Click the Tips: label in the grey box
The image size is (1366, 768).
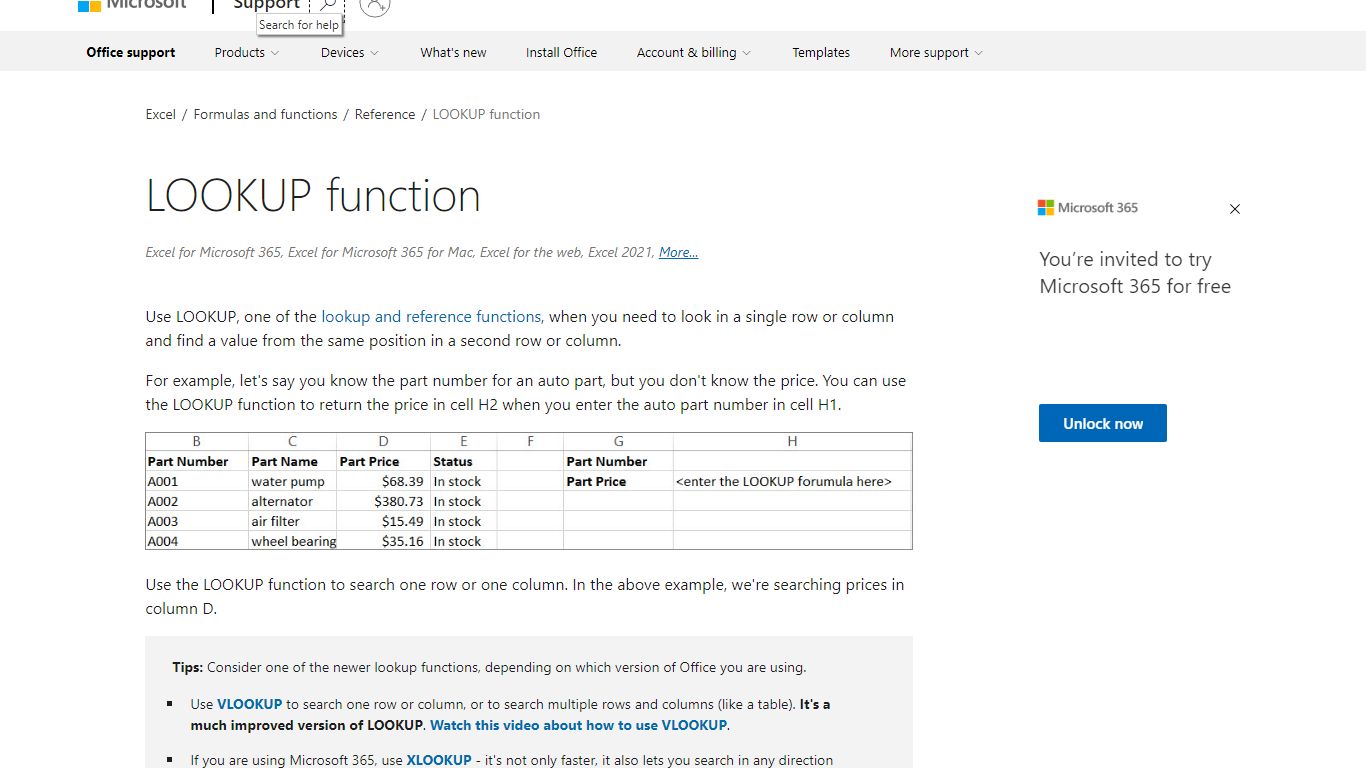[x=187, y=667]
